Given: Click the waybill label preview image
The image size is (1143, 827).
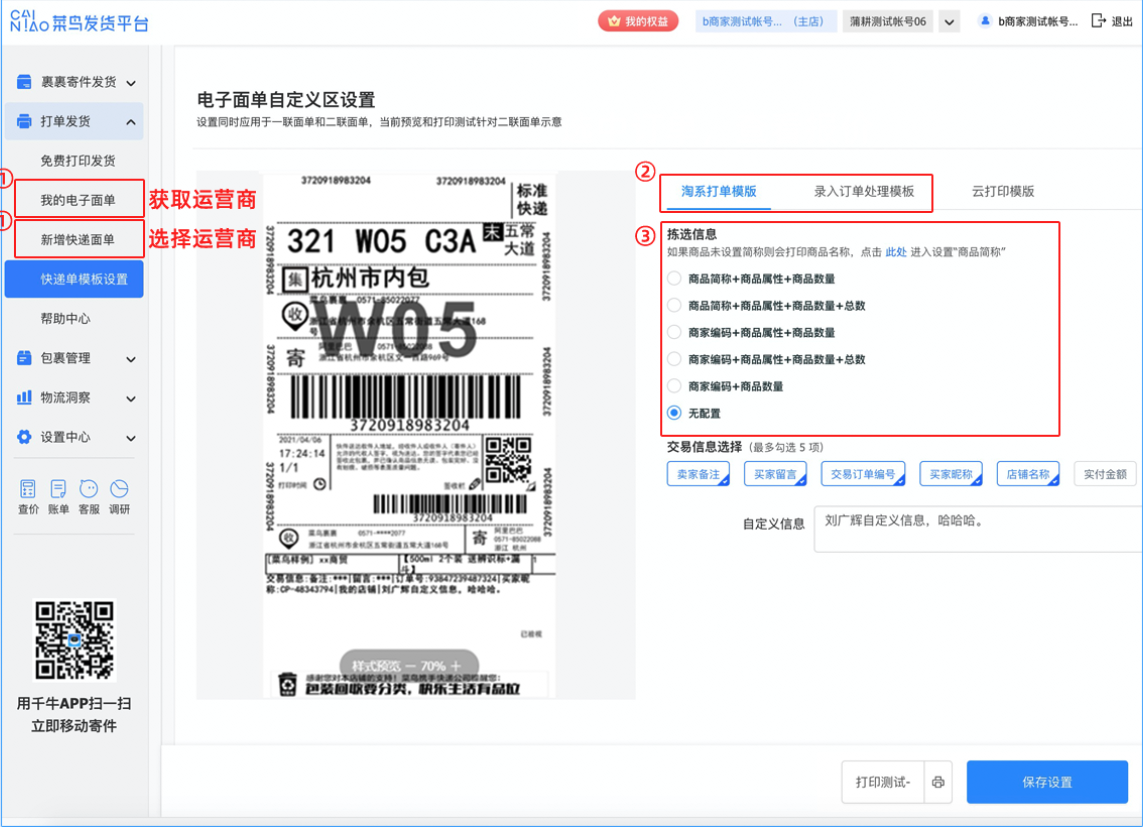Looking at the screenshot, I should [410, 436].
